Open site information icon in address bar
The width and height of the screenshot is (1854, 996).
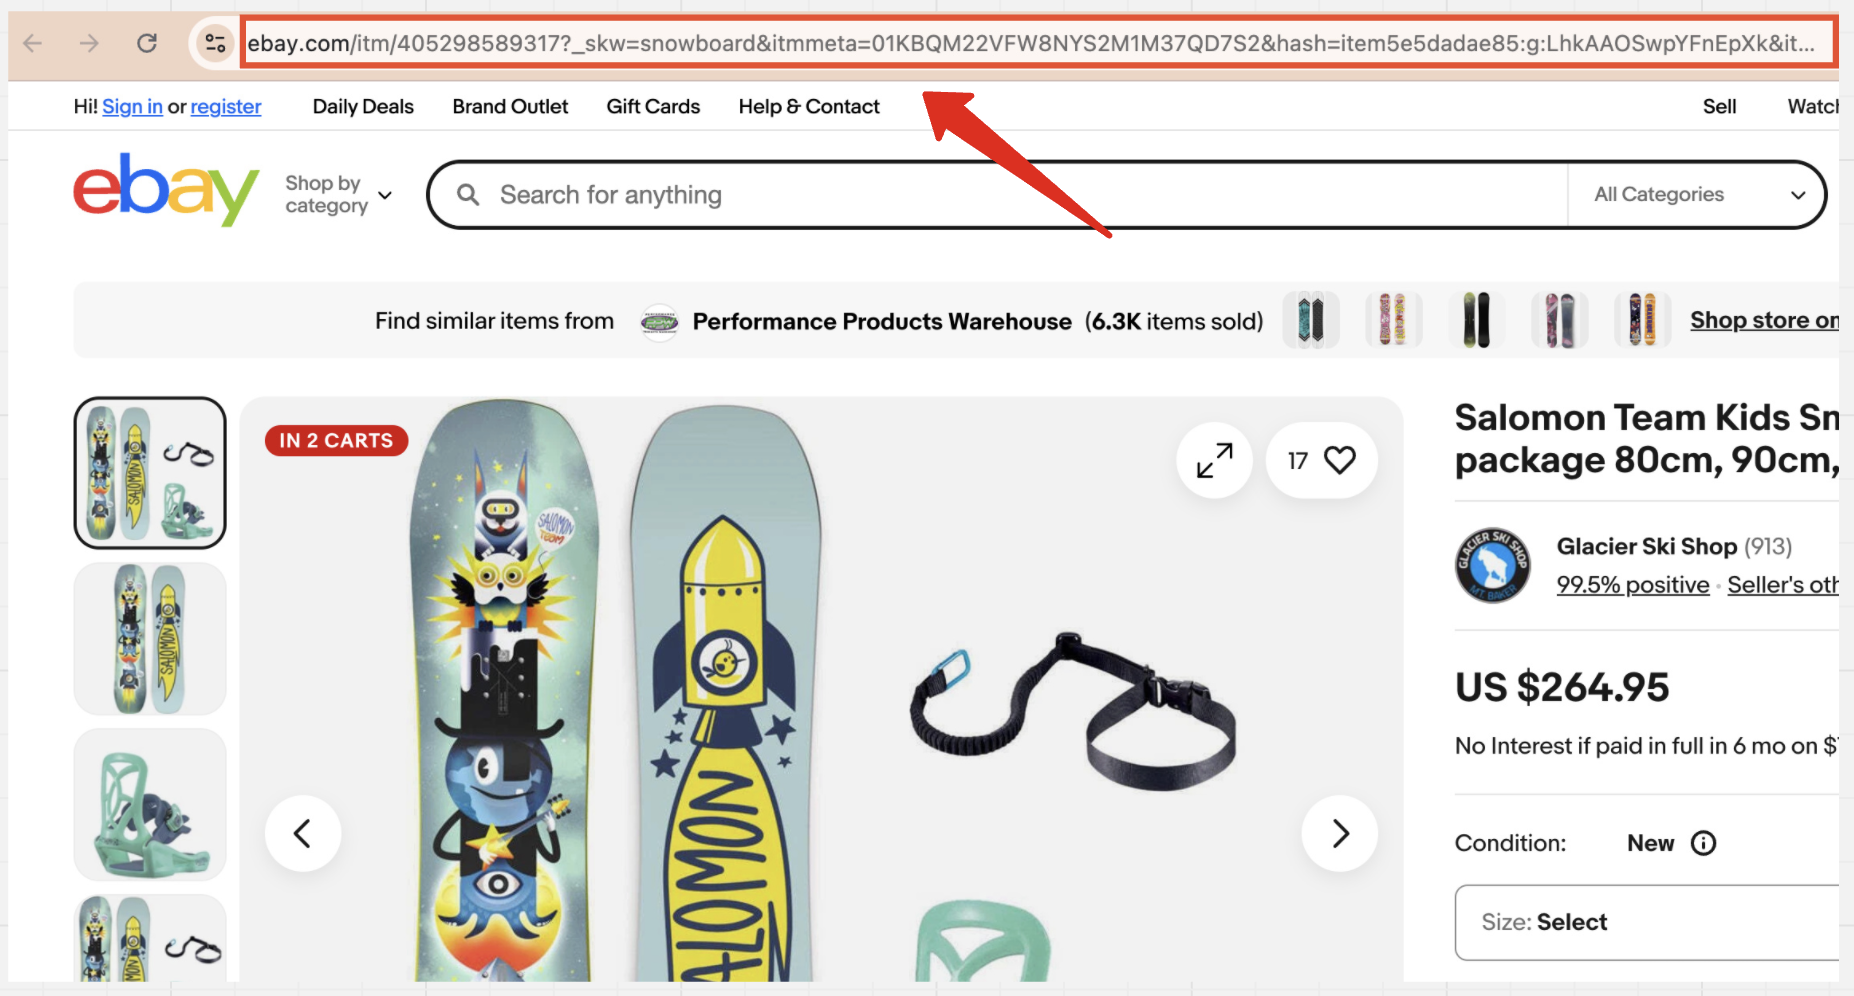(214, 43)
